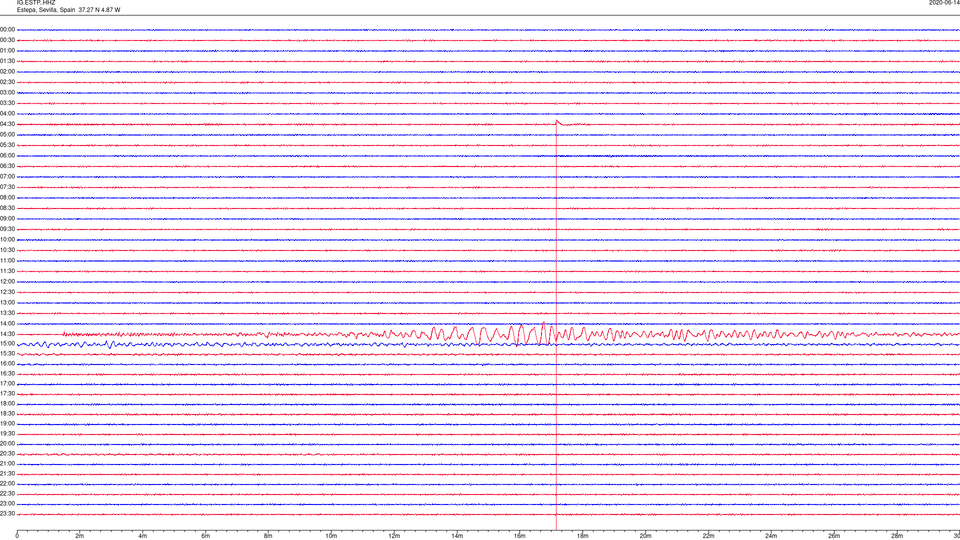Select the 16:30 trace time label
Viewport: 960px width, 540px height.
tap(7, 373)
